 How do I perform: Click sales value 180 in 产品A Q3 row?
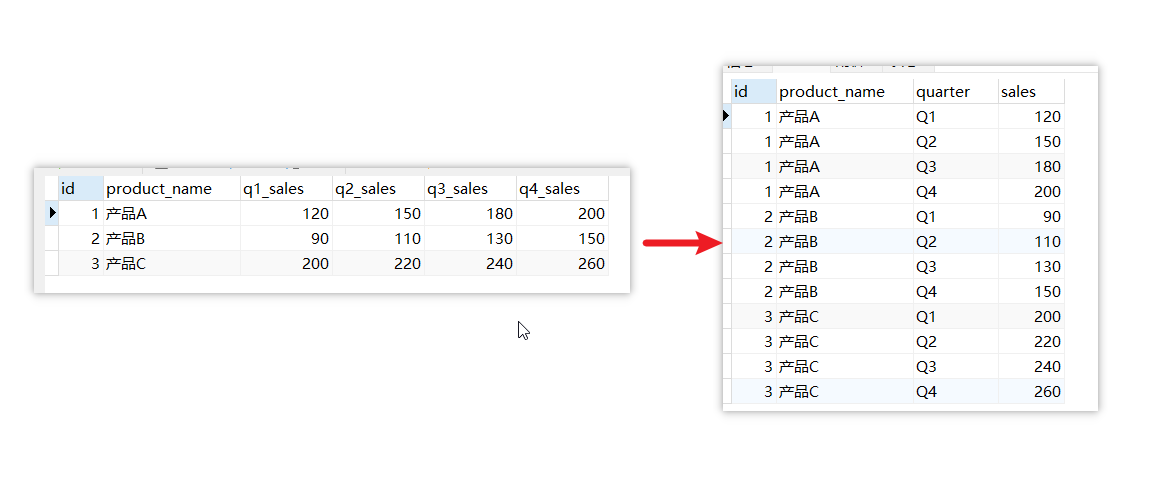pos(1031,166)
